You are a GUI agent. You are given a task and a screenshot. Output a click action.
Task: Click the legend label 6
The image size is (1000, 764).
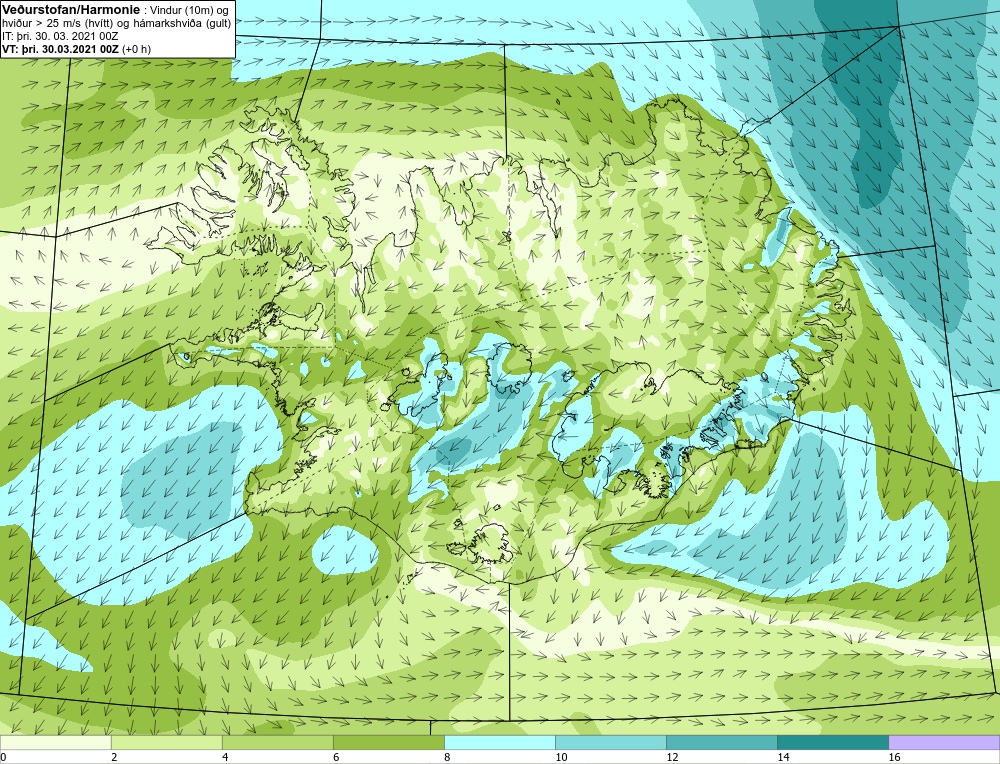point(336,757)
